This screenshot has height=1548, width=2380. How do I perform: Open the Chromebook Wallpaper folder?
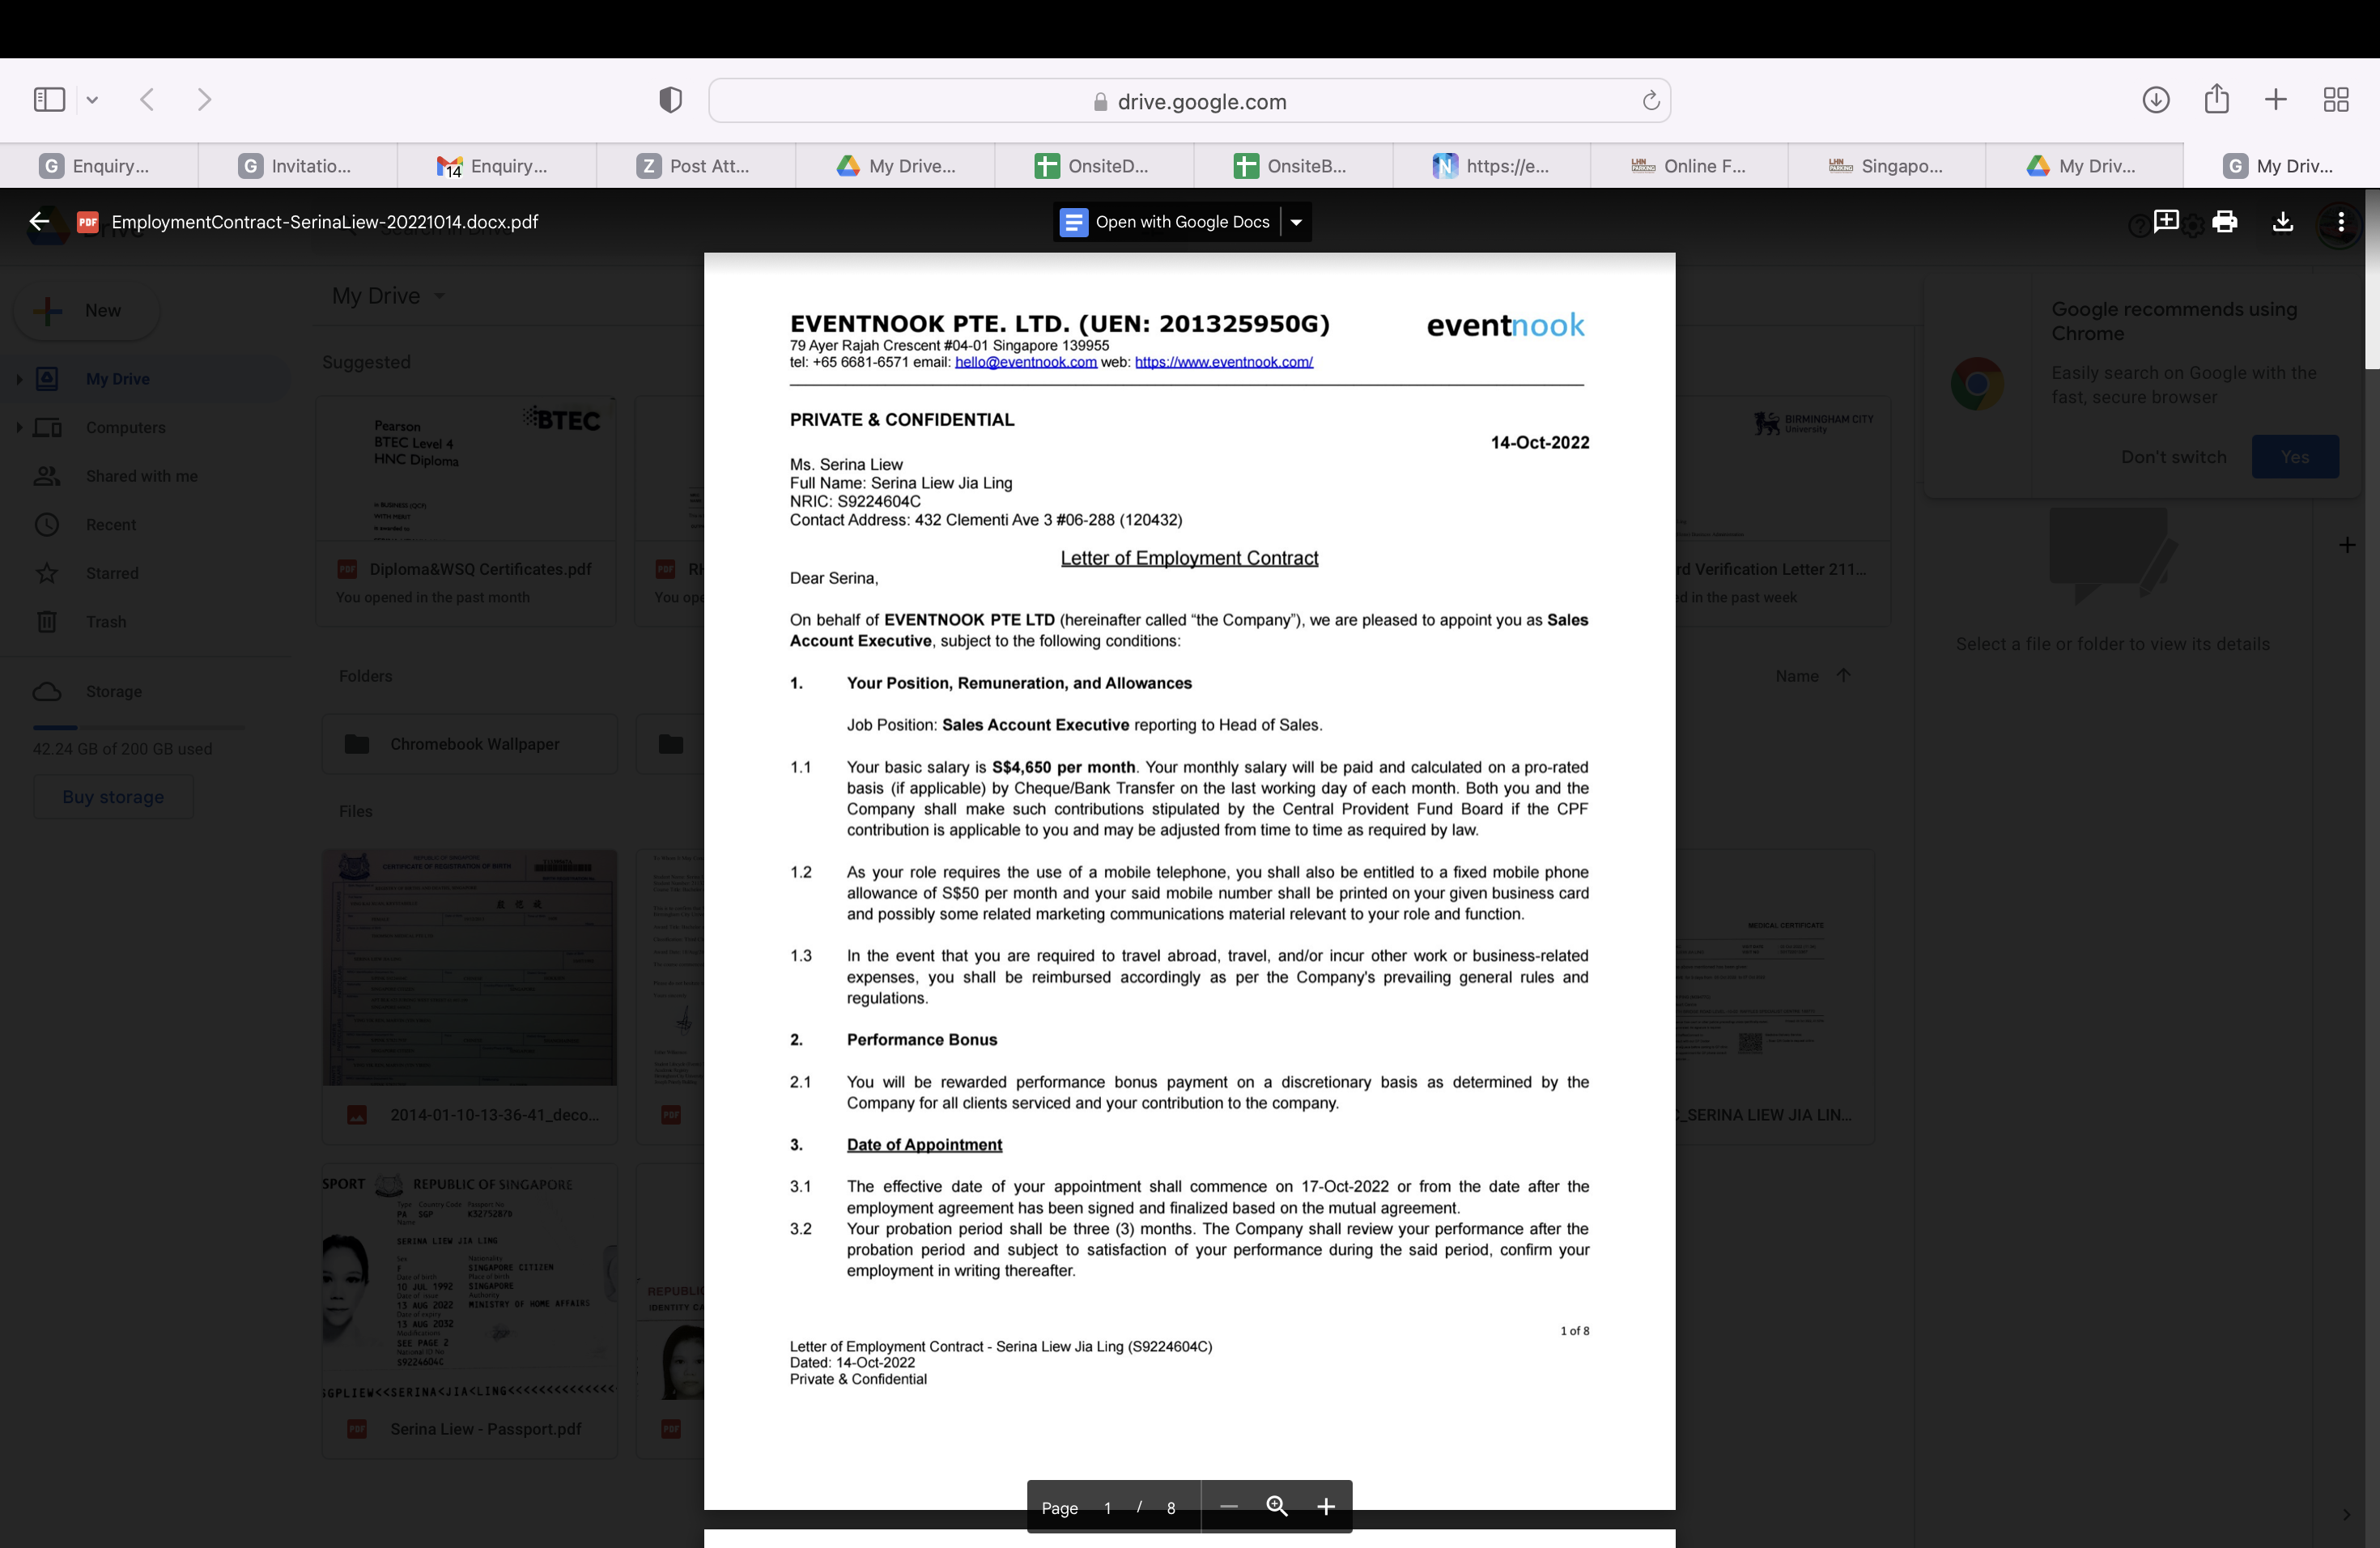470,744
